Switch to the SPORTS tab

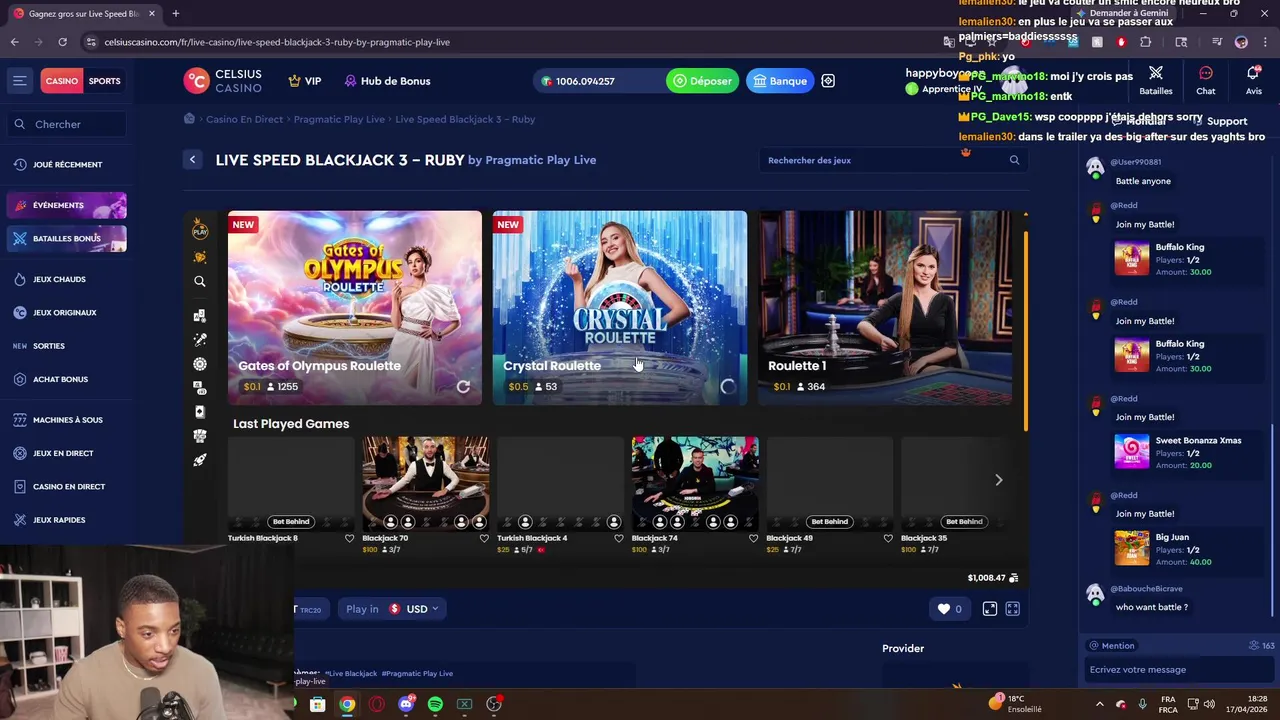104,81
